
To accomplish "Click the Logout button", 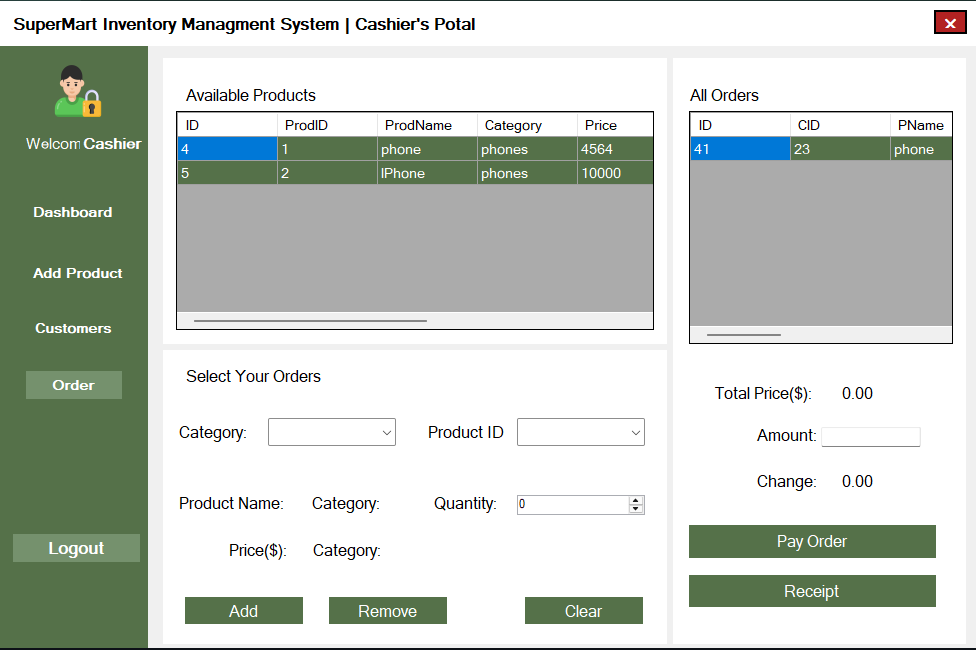I will (x=76, y=548).
